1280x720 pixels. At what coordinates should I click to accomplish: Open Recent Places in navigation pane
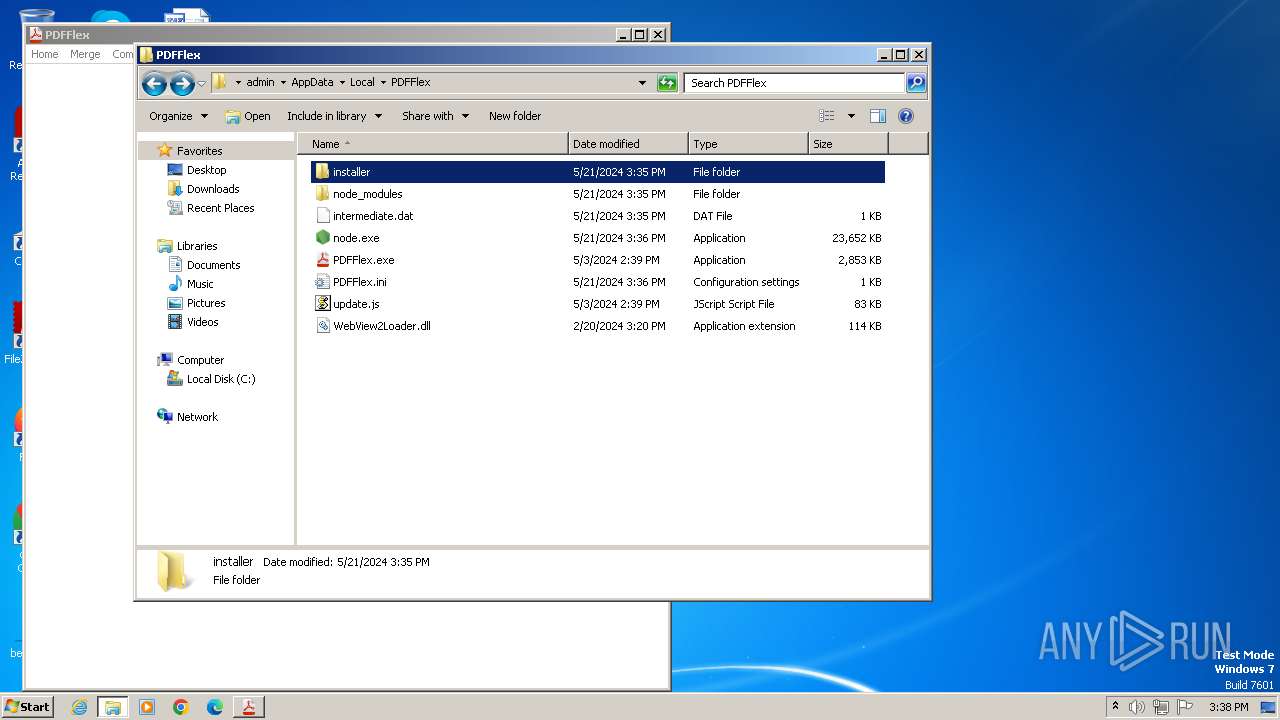pos(220,208)
